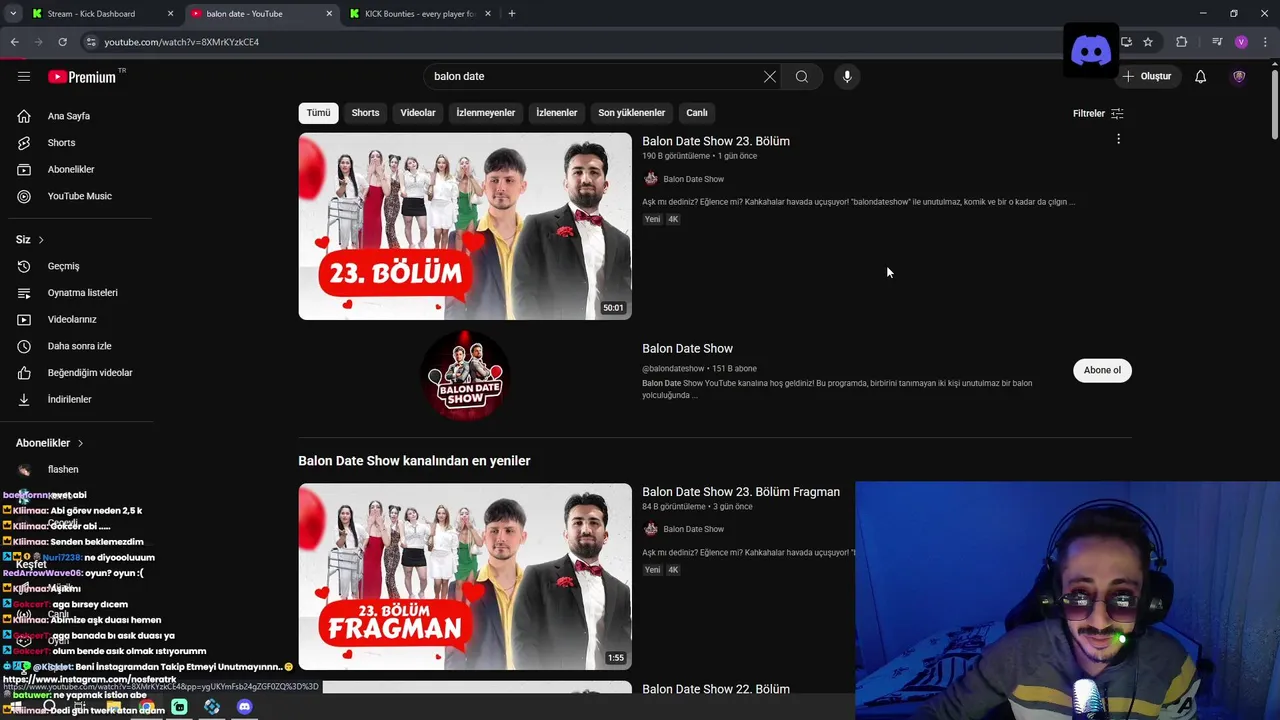This screenshot has width=1280, height=720.
Task: Open the Balon Date Show 22. Bölüm title
Action: [716, 689]
